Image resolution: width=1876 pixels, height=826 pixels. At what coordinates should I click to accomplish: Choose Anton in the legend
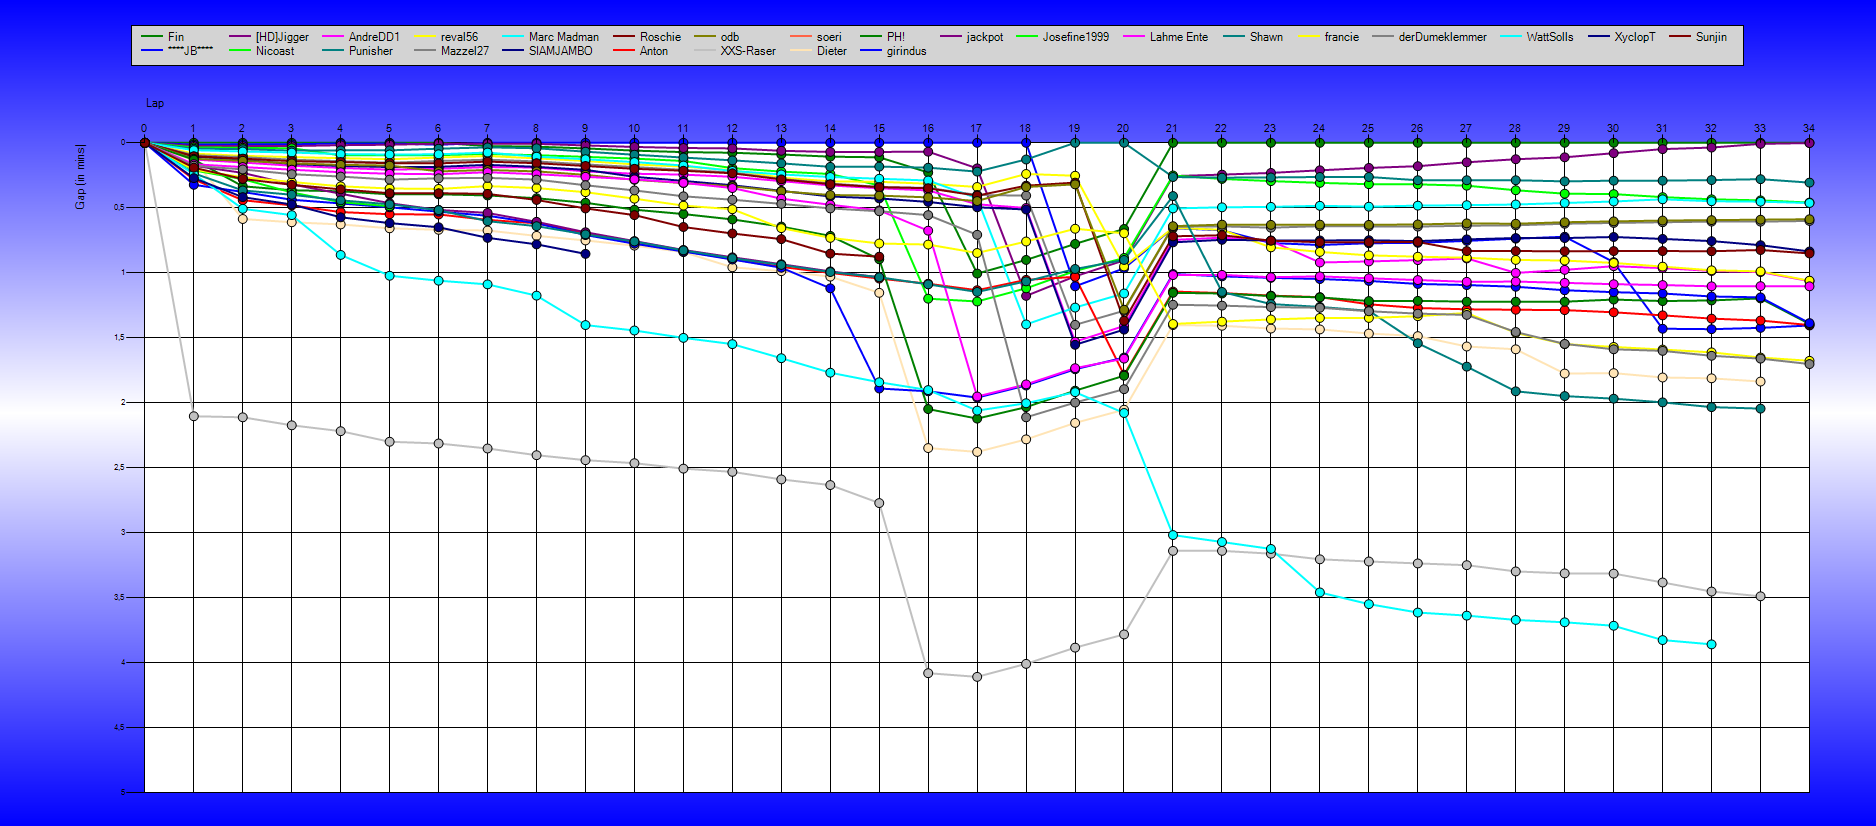pos(654,51)
